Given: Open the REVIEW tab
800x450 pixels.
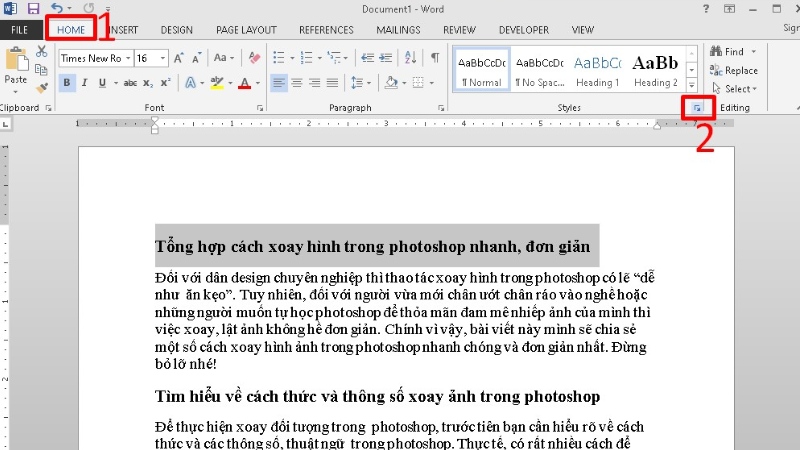Looking at the screenshot, I should [459, 30].
